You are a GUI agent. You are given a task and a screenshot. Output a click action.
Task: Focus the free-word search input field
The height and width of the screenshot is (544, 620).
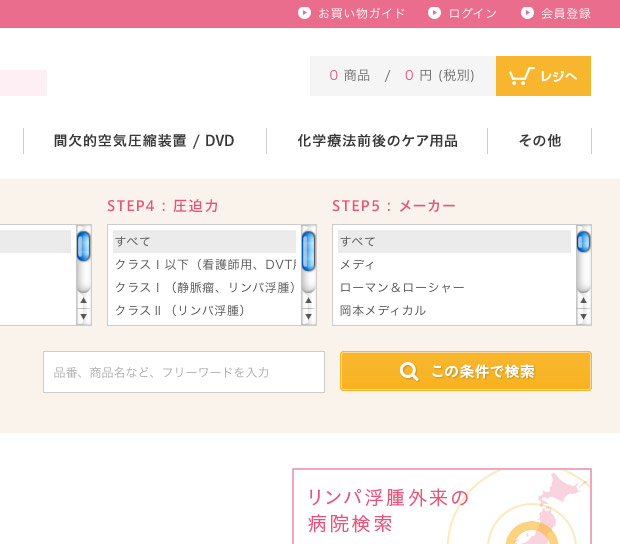pyautogui.click(x=184, y=372)
